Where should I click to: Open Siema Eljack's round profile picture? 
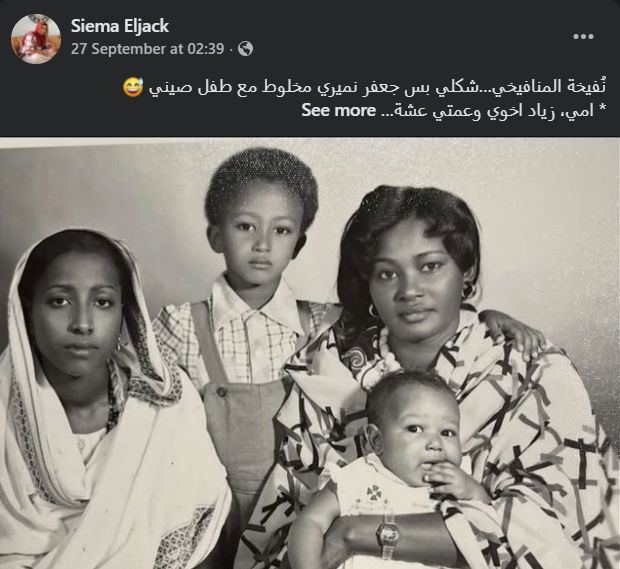pyautogui.click(x=36, y=39)
